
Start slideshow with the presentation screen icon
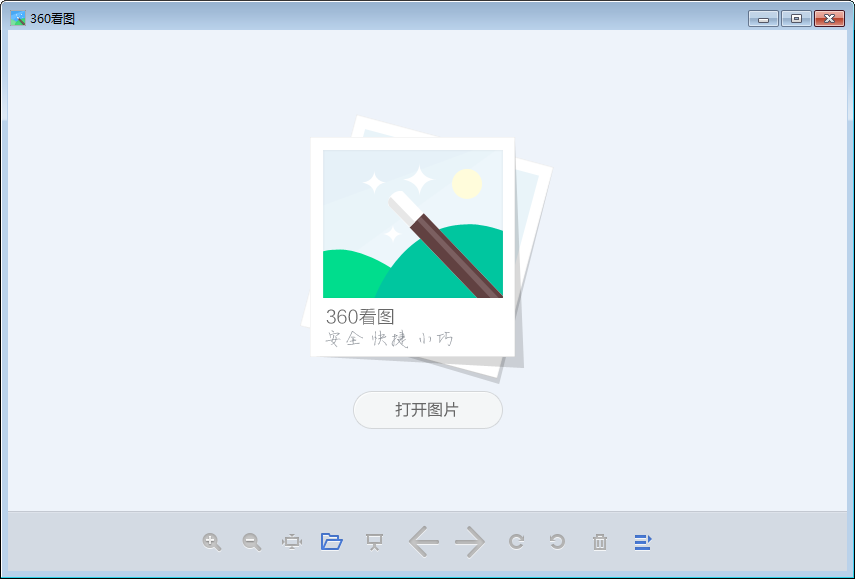(x=374, y=541)
